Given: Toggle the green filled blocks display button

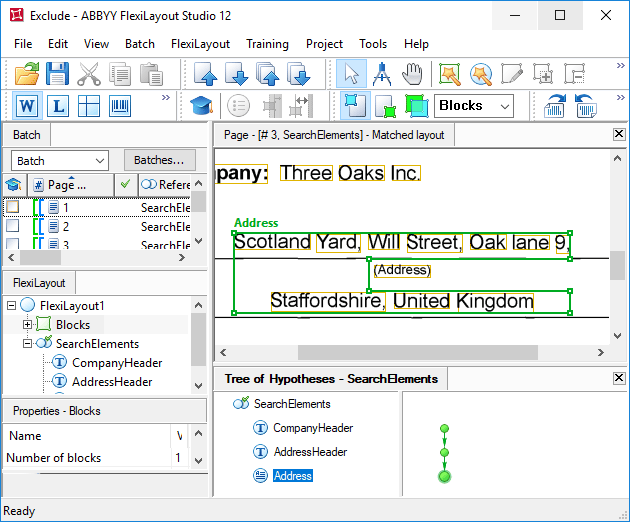Looking at the screenshot, I should (x=417, y=106).
